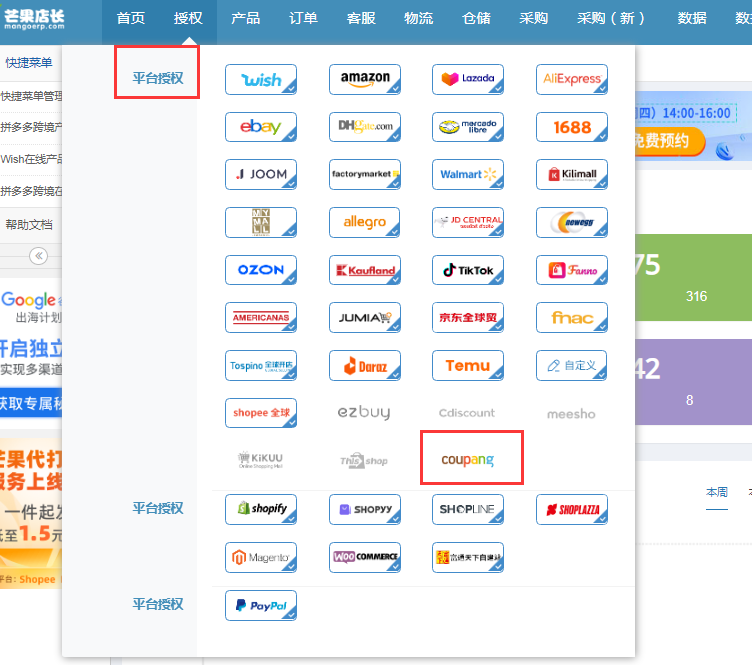The image size is (752, 665).
Task: Open the 物流 logistics menu
Action: [418, 18]
